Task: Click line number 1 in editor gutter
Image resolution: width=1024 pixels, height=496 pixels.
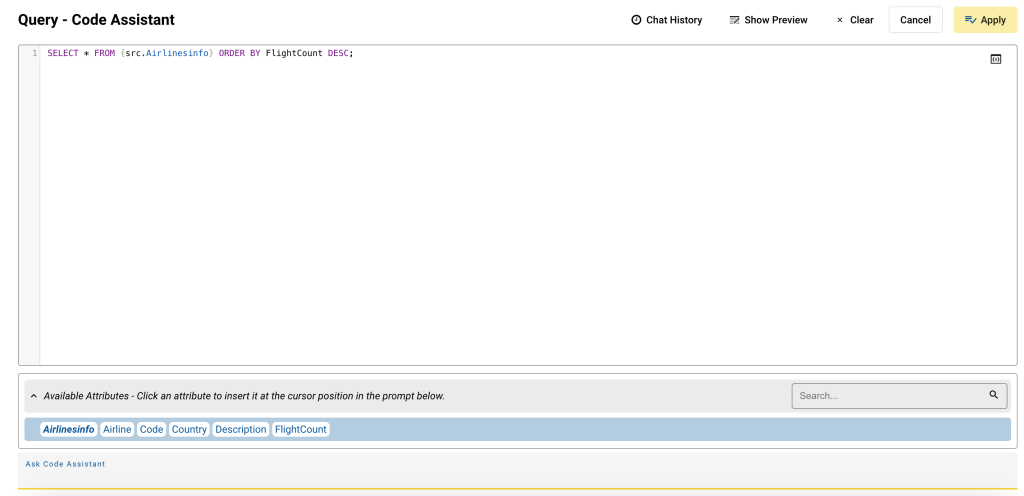Action: tap(34, 53)
